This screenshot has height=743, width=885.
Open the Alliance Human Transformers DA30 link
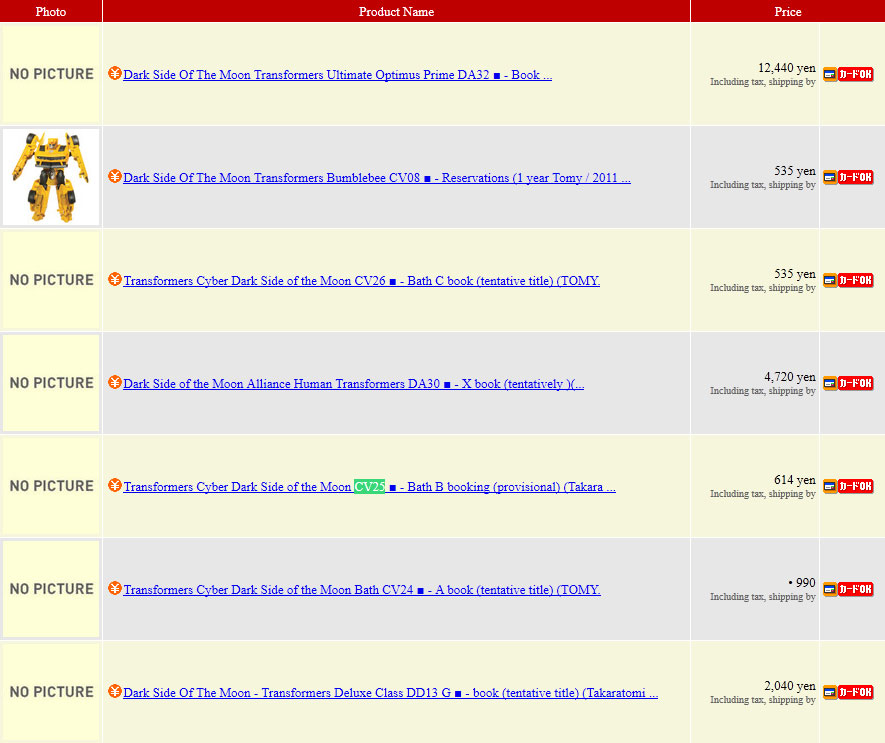pyautogui.click(x=353, y=384)
